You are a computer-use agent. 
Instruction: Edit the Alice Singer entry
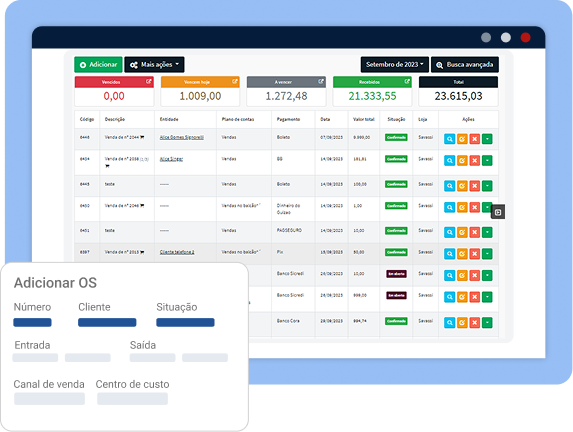click(x=462, y=160)
